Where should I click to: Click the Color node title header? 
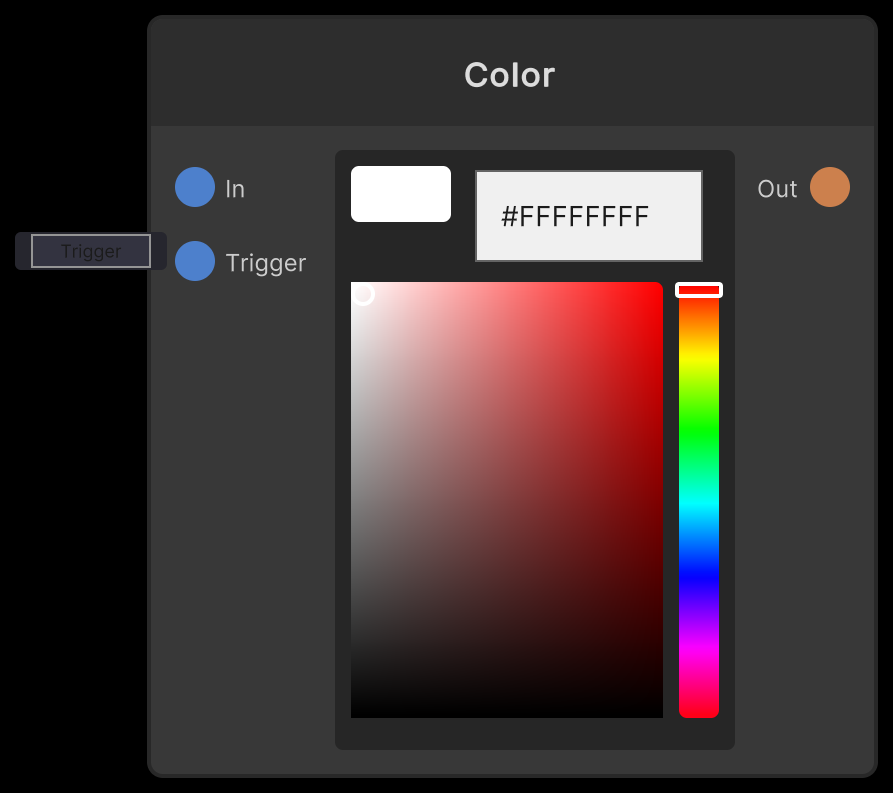[509, 74]
